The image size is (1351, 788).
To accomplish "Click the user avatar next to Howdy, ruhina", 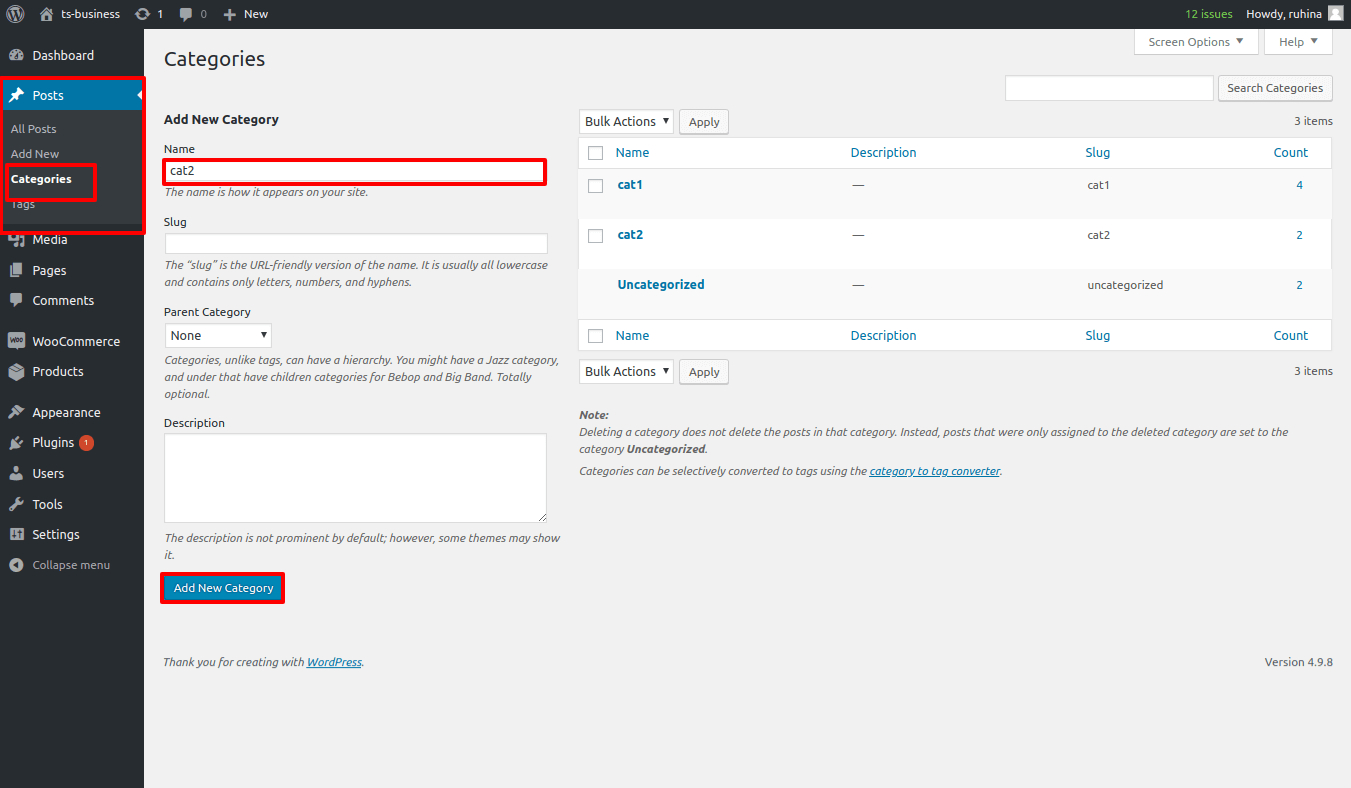I will coord(1335,14).
